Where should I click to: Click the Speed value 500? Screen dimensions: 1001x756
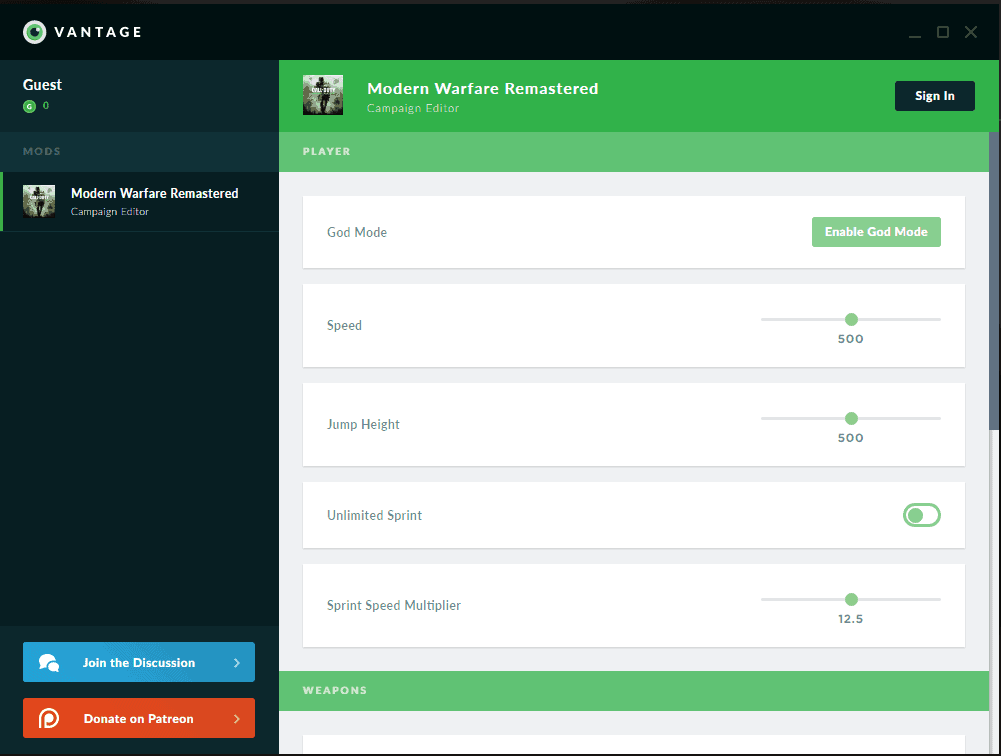850,339
